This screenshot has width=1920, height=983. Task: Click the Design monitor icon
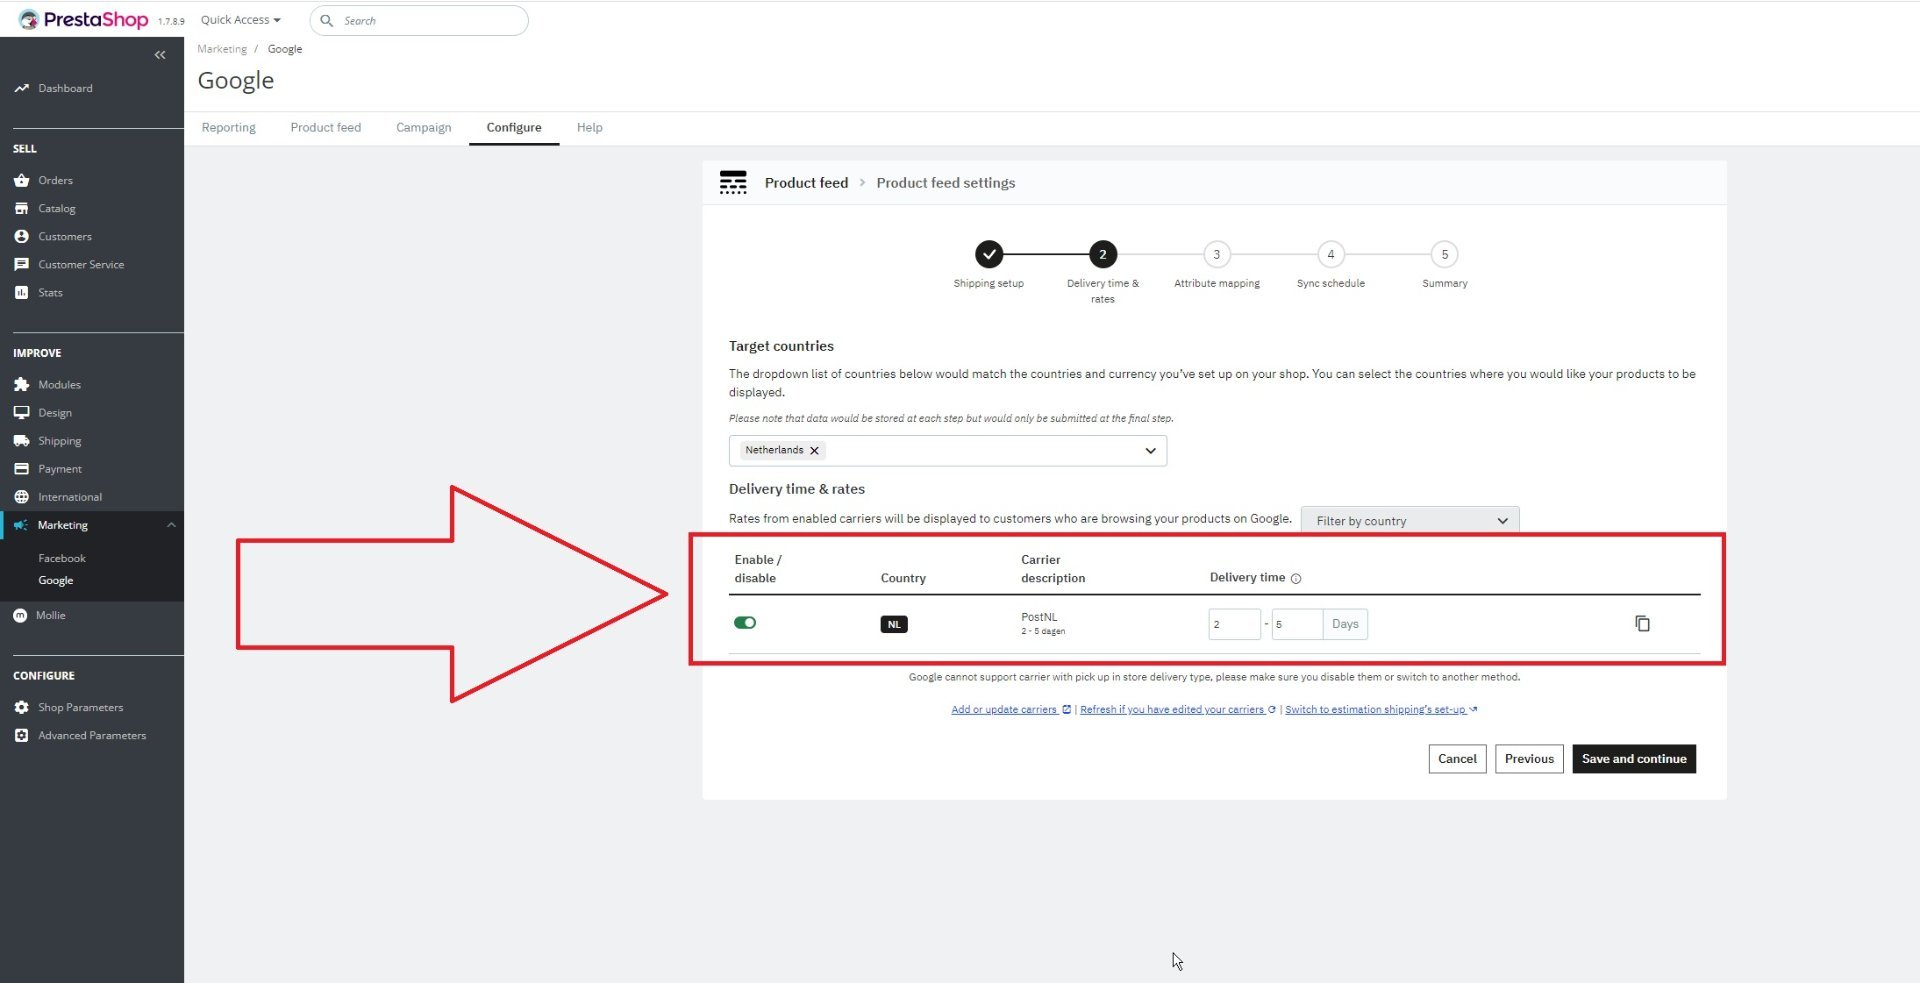pyautogui.click(x=21, y=412)
